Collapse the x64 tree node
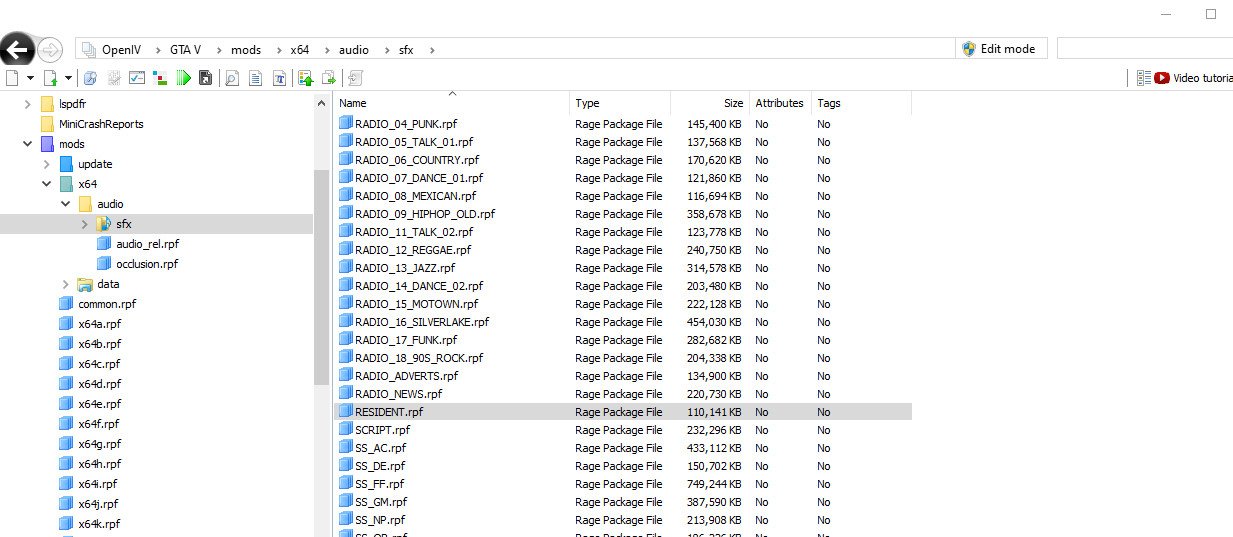This screenshot has height=537, width=1233. coord(46,184)
